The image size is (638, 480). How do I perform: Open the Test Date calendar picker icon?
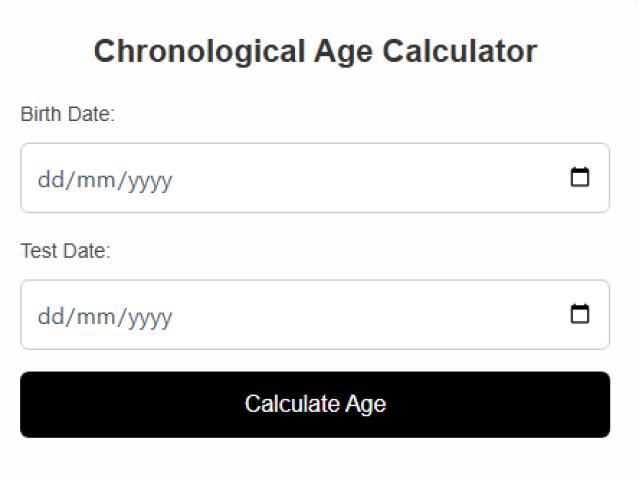point(579,315)
